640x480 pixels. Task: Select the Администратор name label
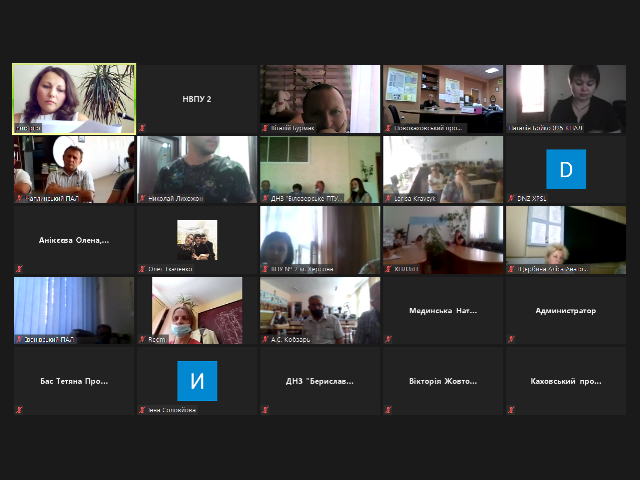tap(565, 311)
